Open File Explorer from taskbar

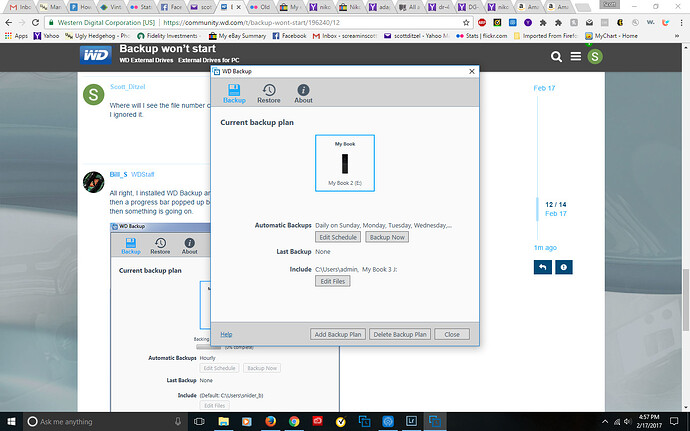click(224, 421)
